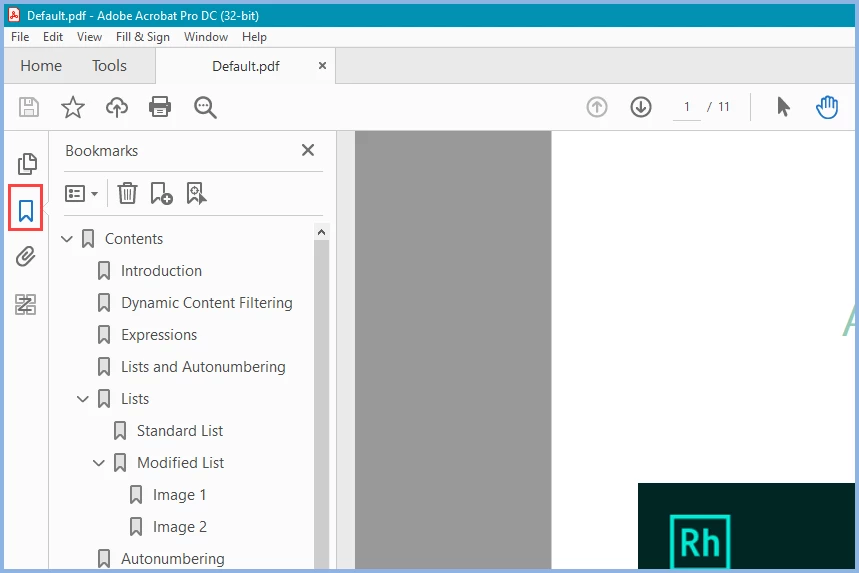Click bookmark icon beside Autonumbering
This screenshot has height=573, width=859.
(104, 559)
